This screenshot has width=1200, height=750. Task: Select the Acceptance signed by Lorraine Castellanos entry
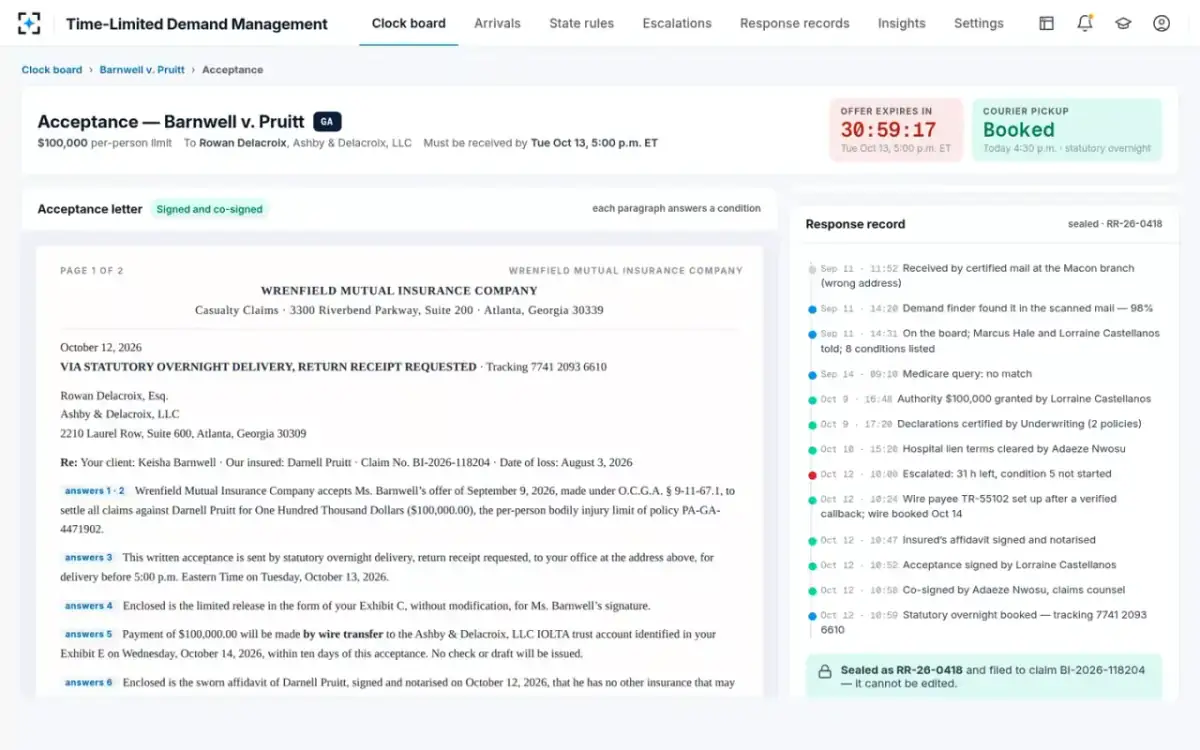[985, 565]
